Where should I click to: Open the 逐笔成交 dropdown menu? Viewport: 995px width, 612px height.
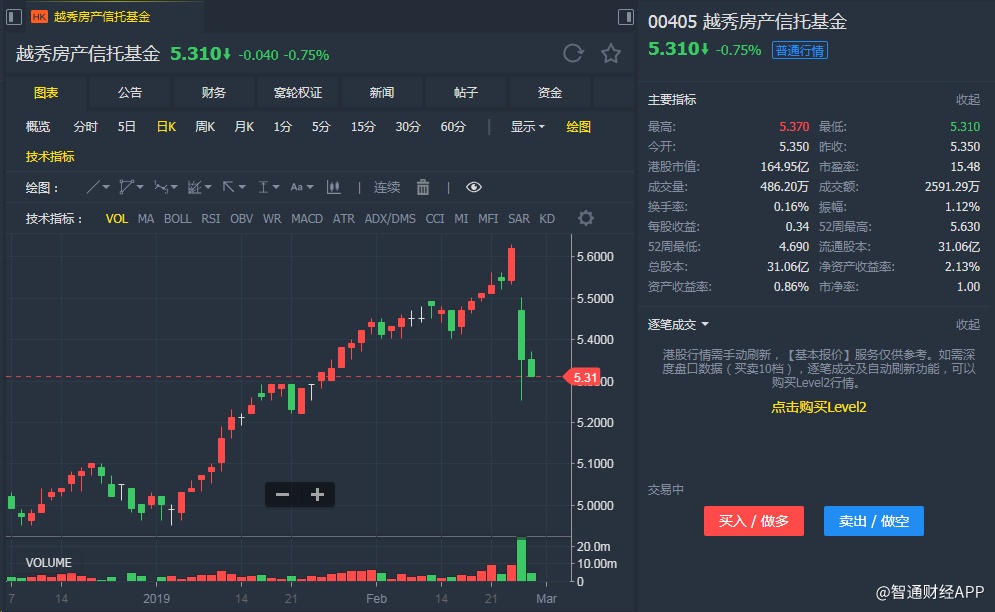[x=678, y=325]
